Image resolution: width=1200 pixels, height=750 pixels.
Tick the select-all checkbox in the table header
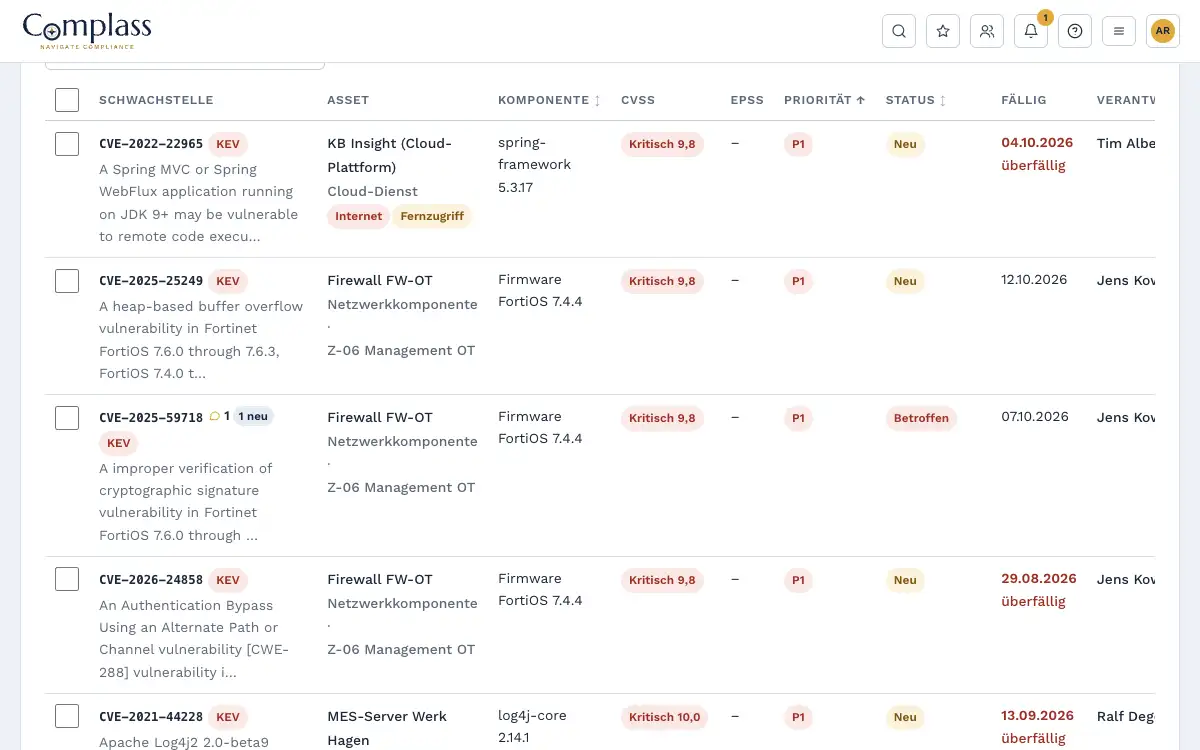click(67, 100)
